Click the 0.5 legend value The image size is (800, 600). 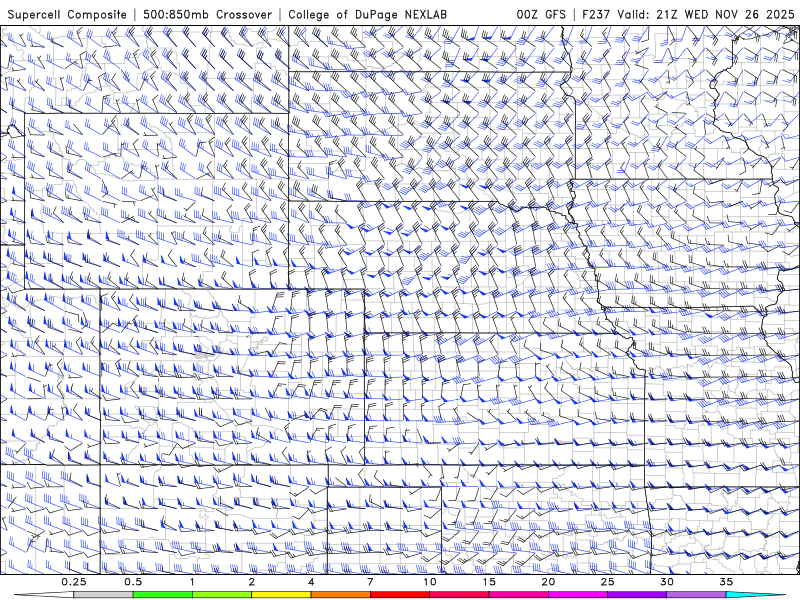[x=133, y=582]
